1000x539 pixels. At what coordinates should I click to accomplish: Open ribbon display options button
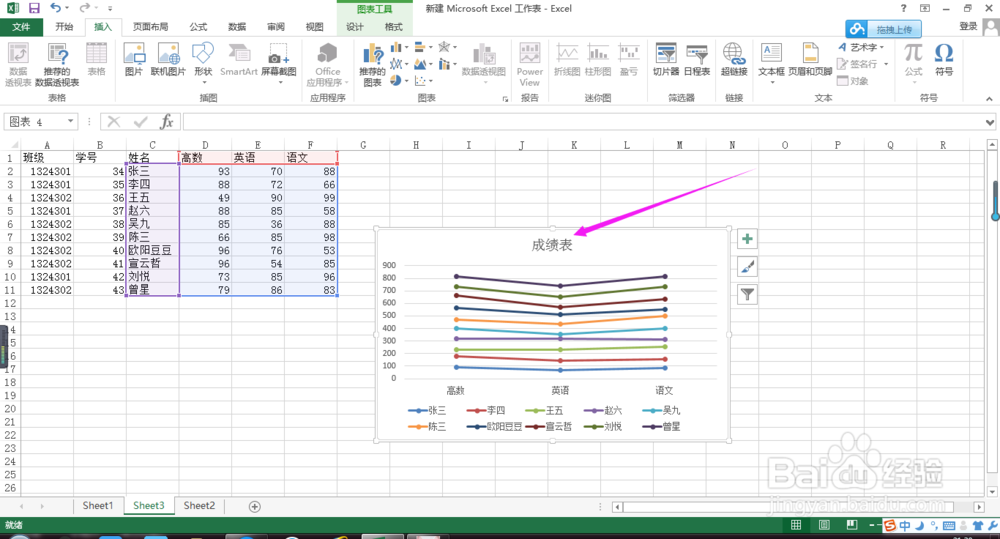pos(925,8)
